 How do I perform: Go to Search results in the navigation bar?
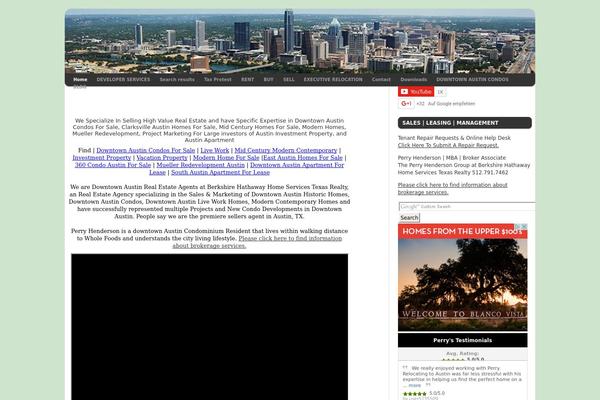(x=177, y=80)
